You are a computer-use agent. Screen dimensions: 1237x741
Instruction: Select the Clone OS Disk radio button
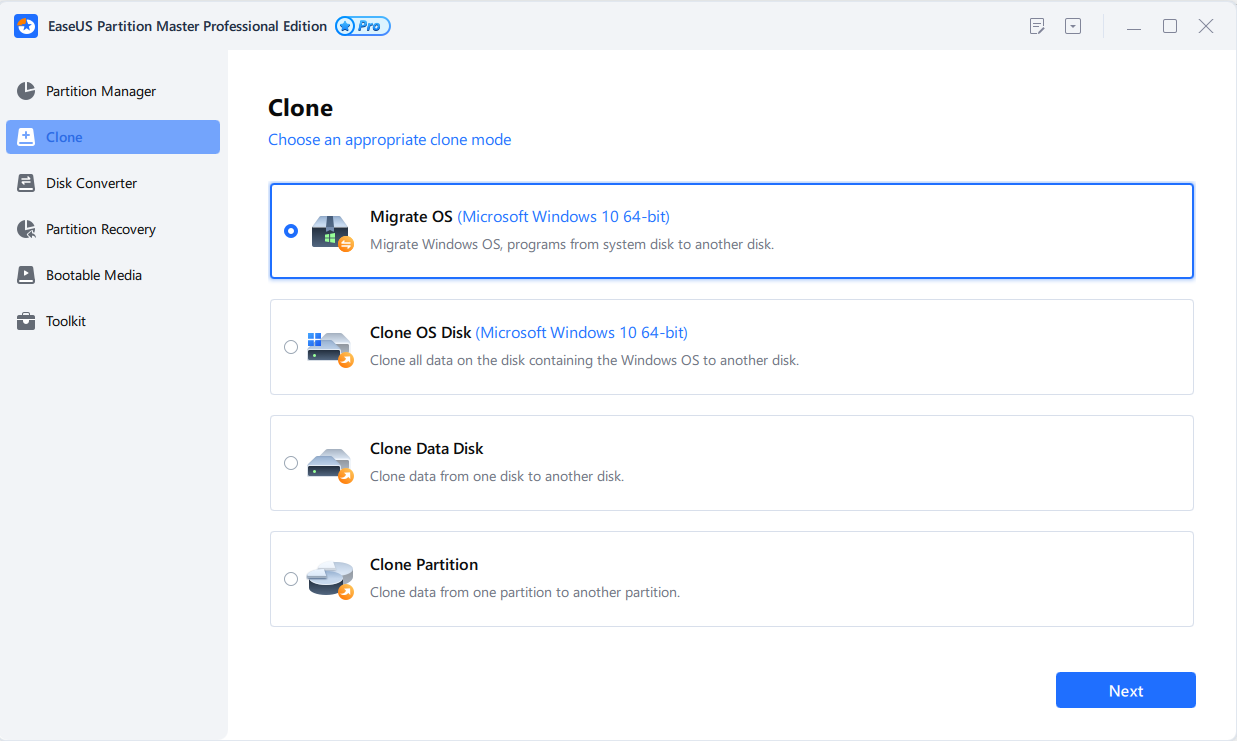point(291,347)
